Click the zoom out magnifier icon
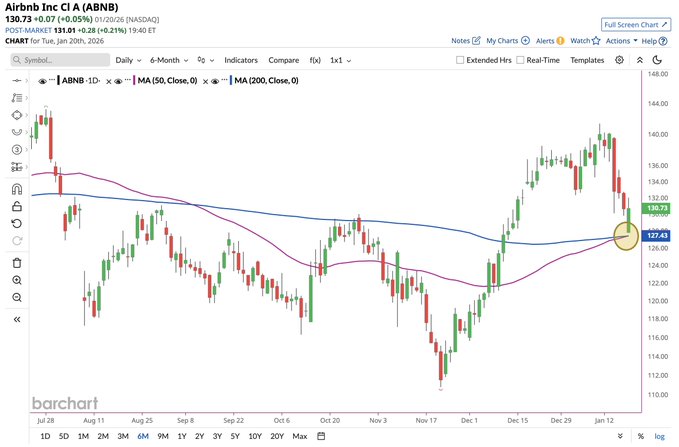Screen dimensions: 679x447 click(17, 297)
